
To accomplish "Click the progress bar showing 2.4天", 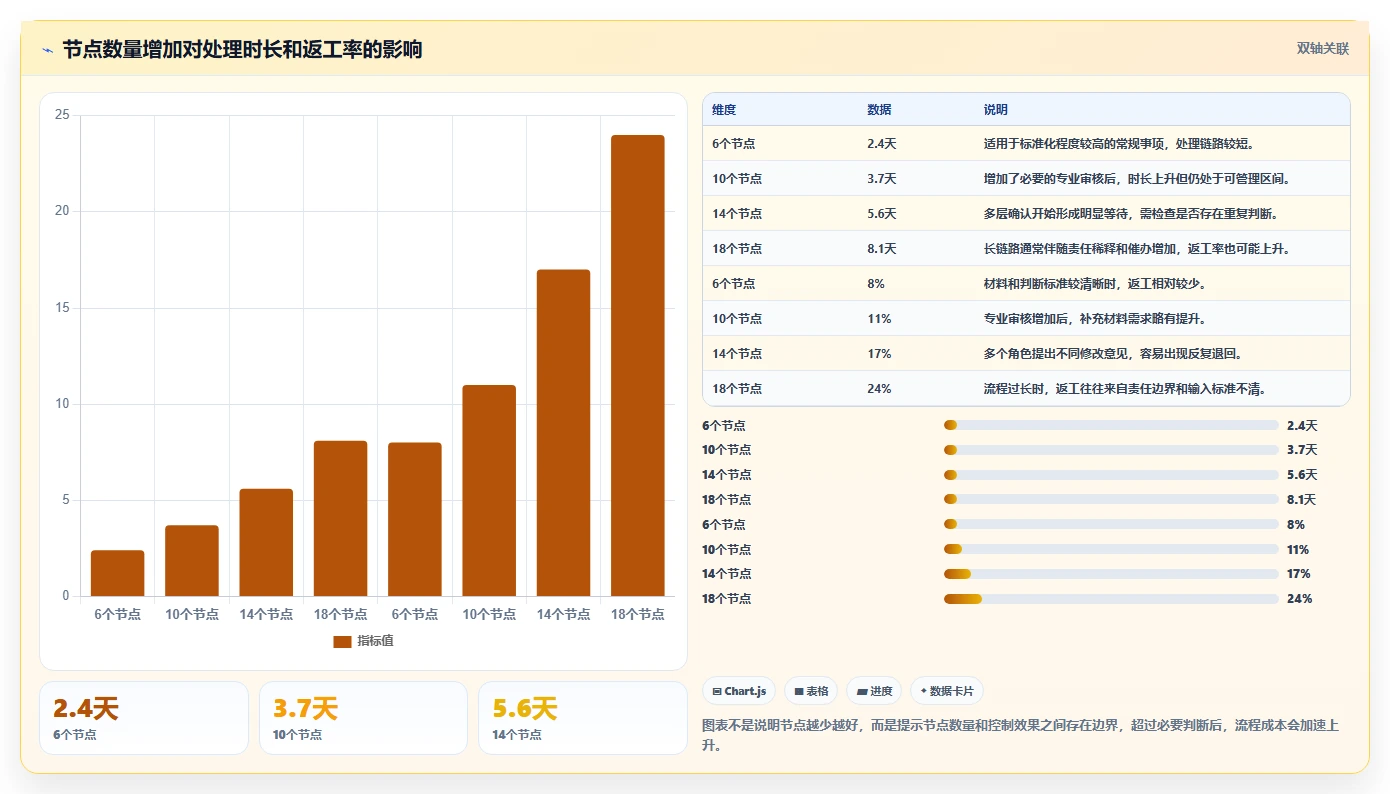I will tap(1111, 426).
